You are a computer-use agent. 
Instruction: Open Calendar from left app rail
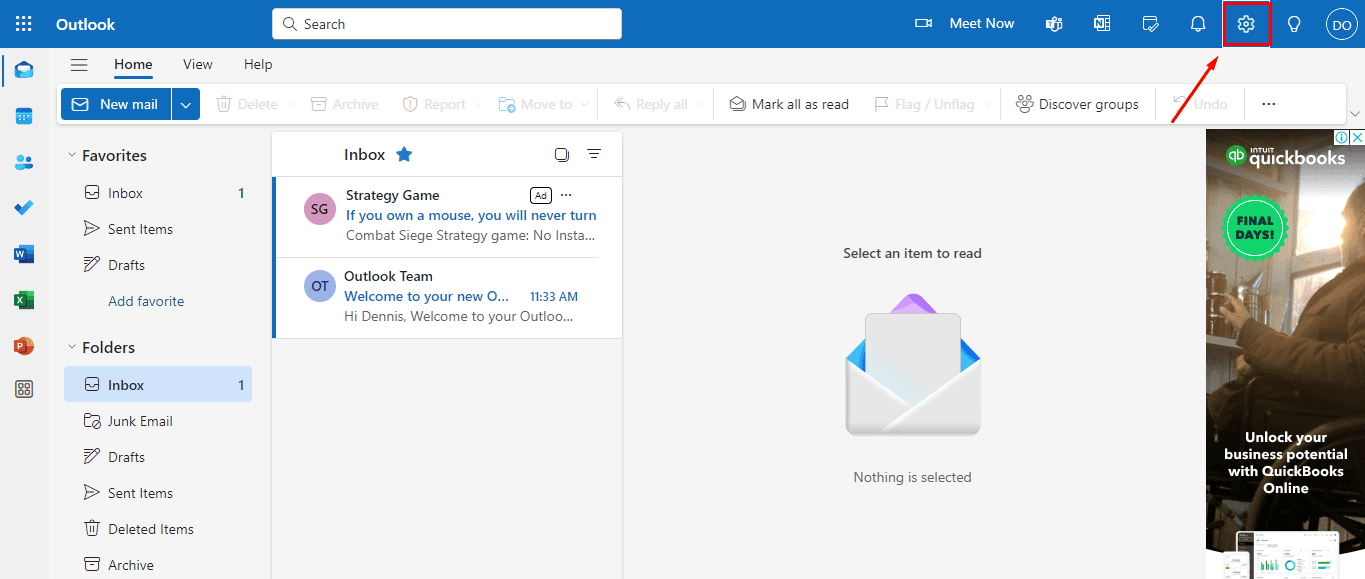pos(24,116)
